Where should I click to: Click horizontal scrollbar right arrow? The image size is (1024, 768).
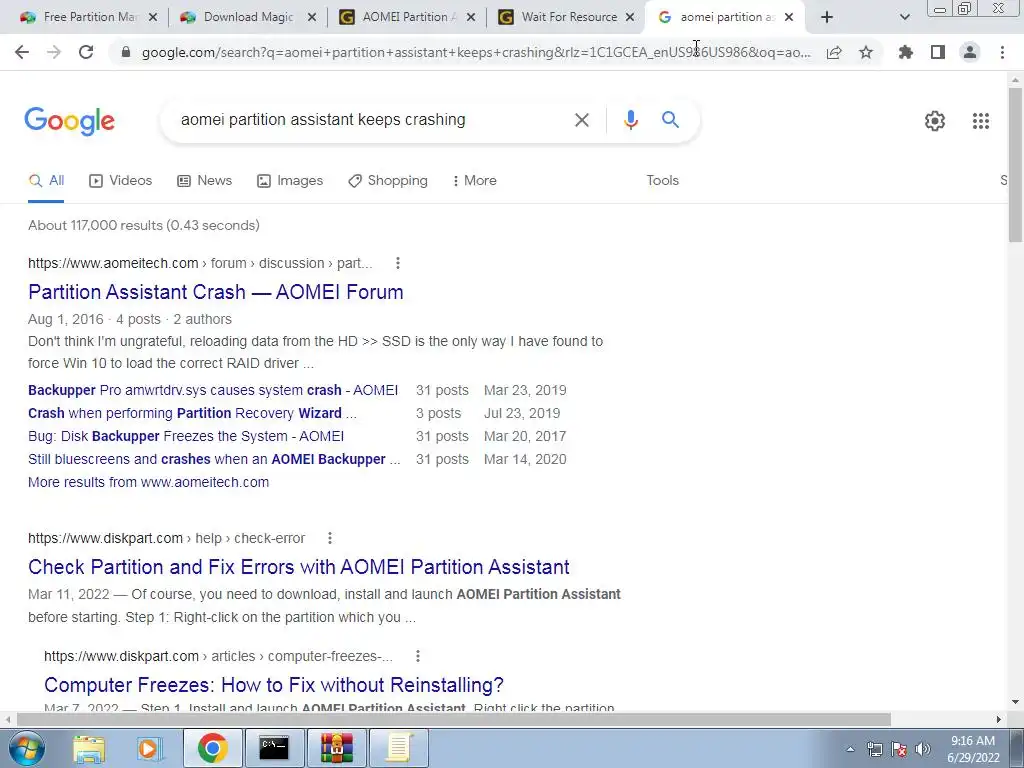click(999, 719)
